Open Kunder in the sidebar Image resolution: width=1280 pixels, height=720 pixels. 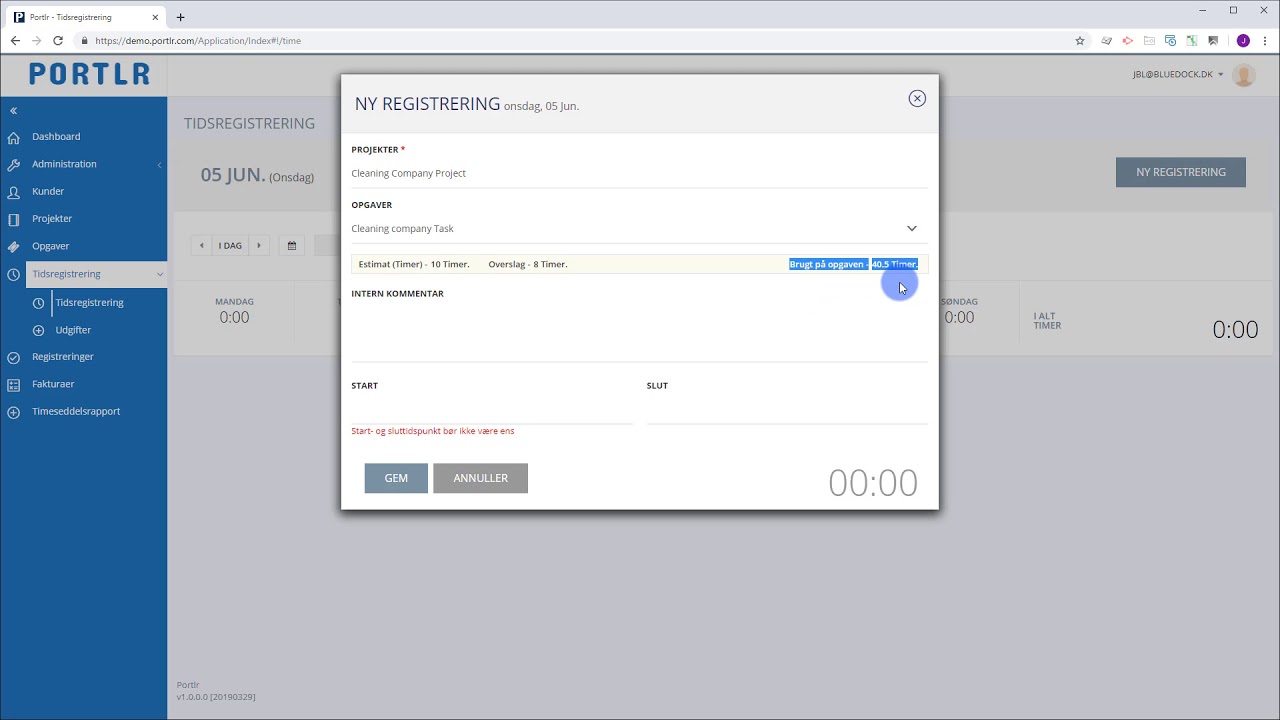(x=48, y=191)
